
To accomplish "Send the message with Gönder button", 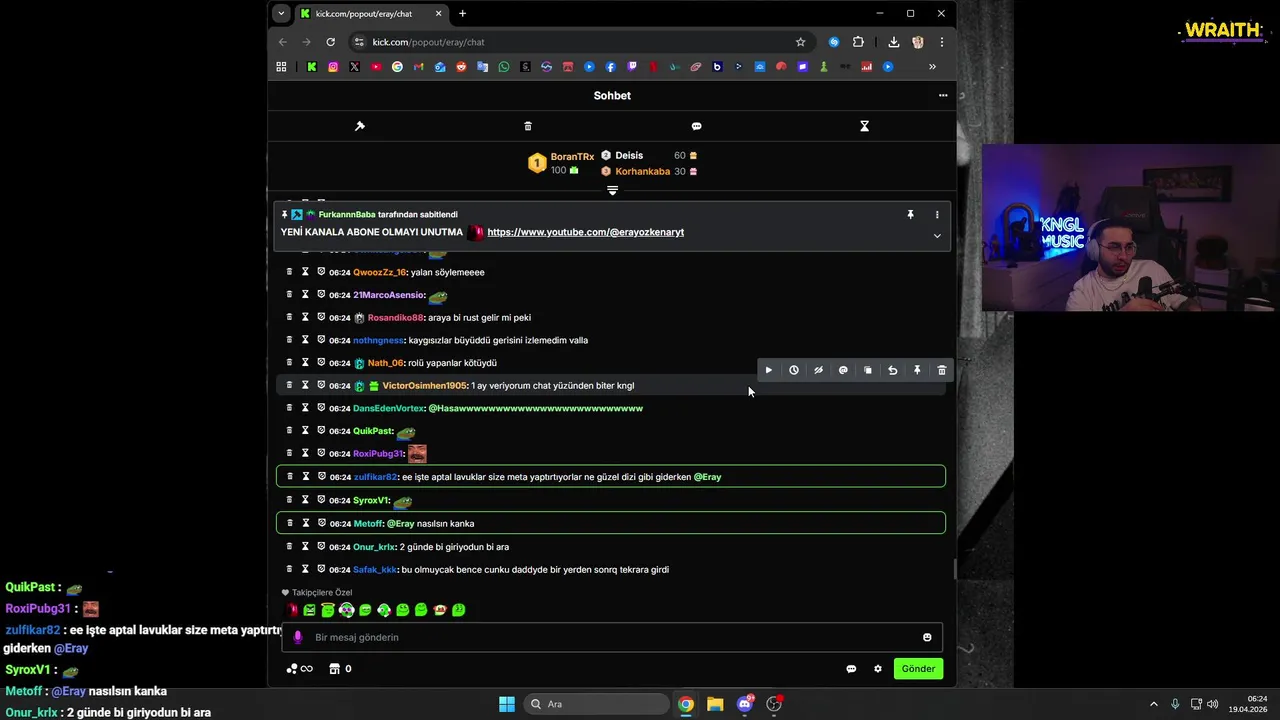I will coord(918,669).
